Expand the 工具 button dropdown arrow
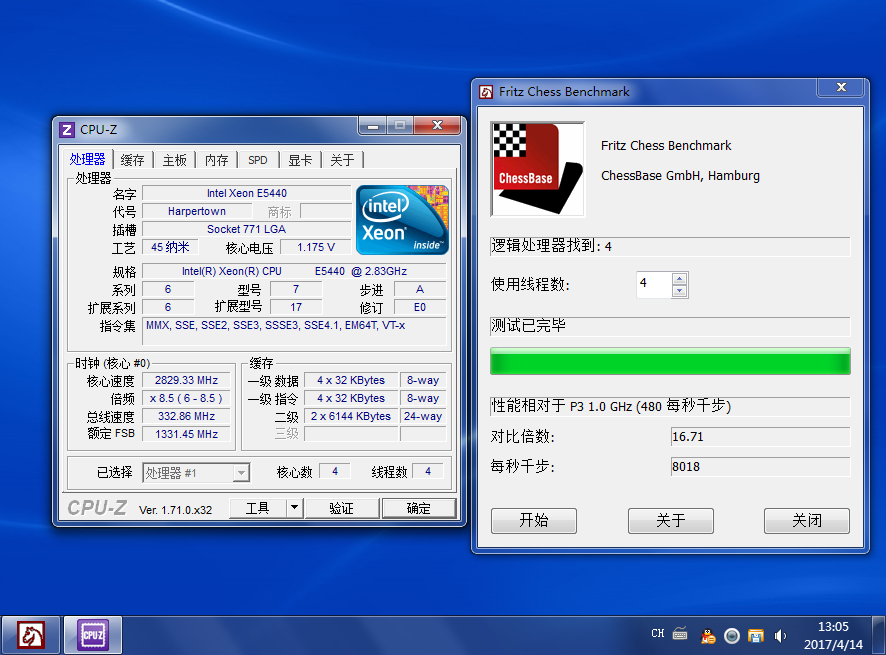This screenshot has height=655, width=886. coord(294,507)
